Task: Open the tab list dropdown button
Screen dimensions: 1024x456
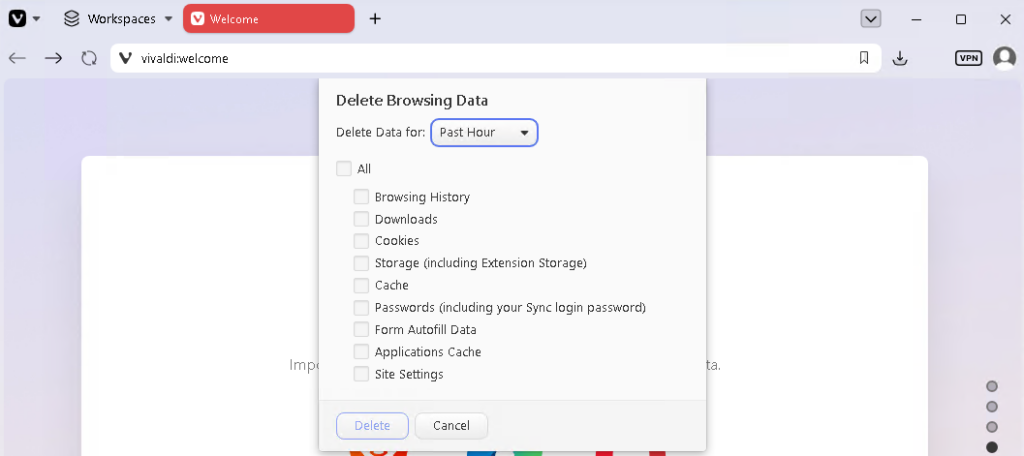Action: [871, 19]
